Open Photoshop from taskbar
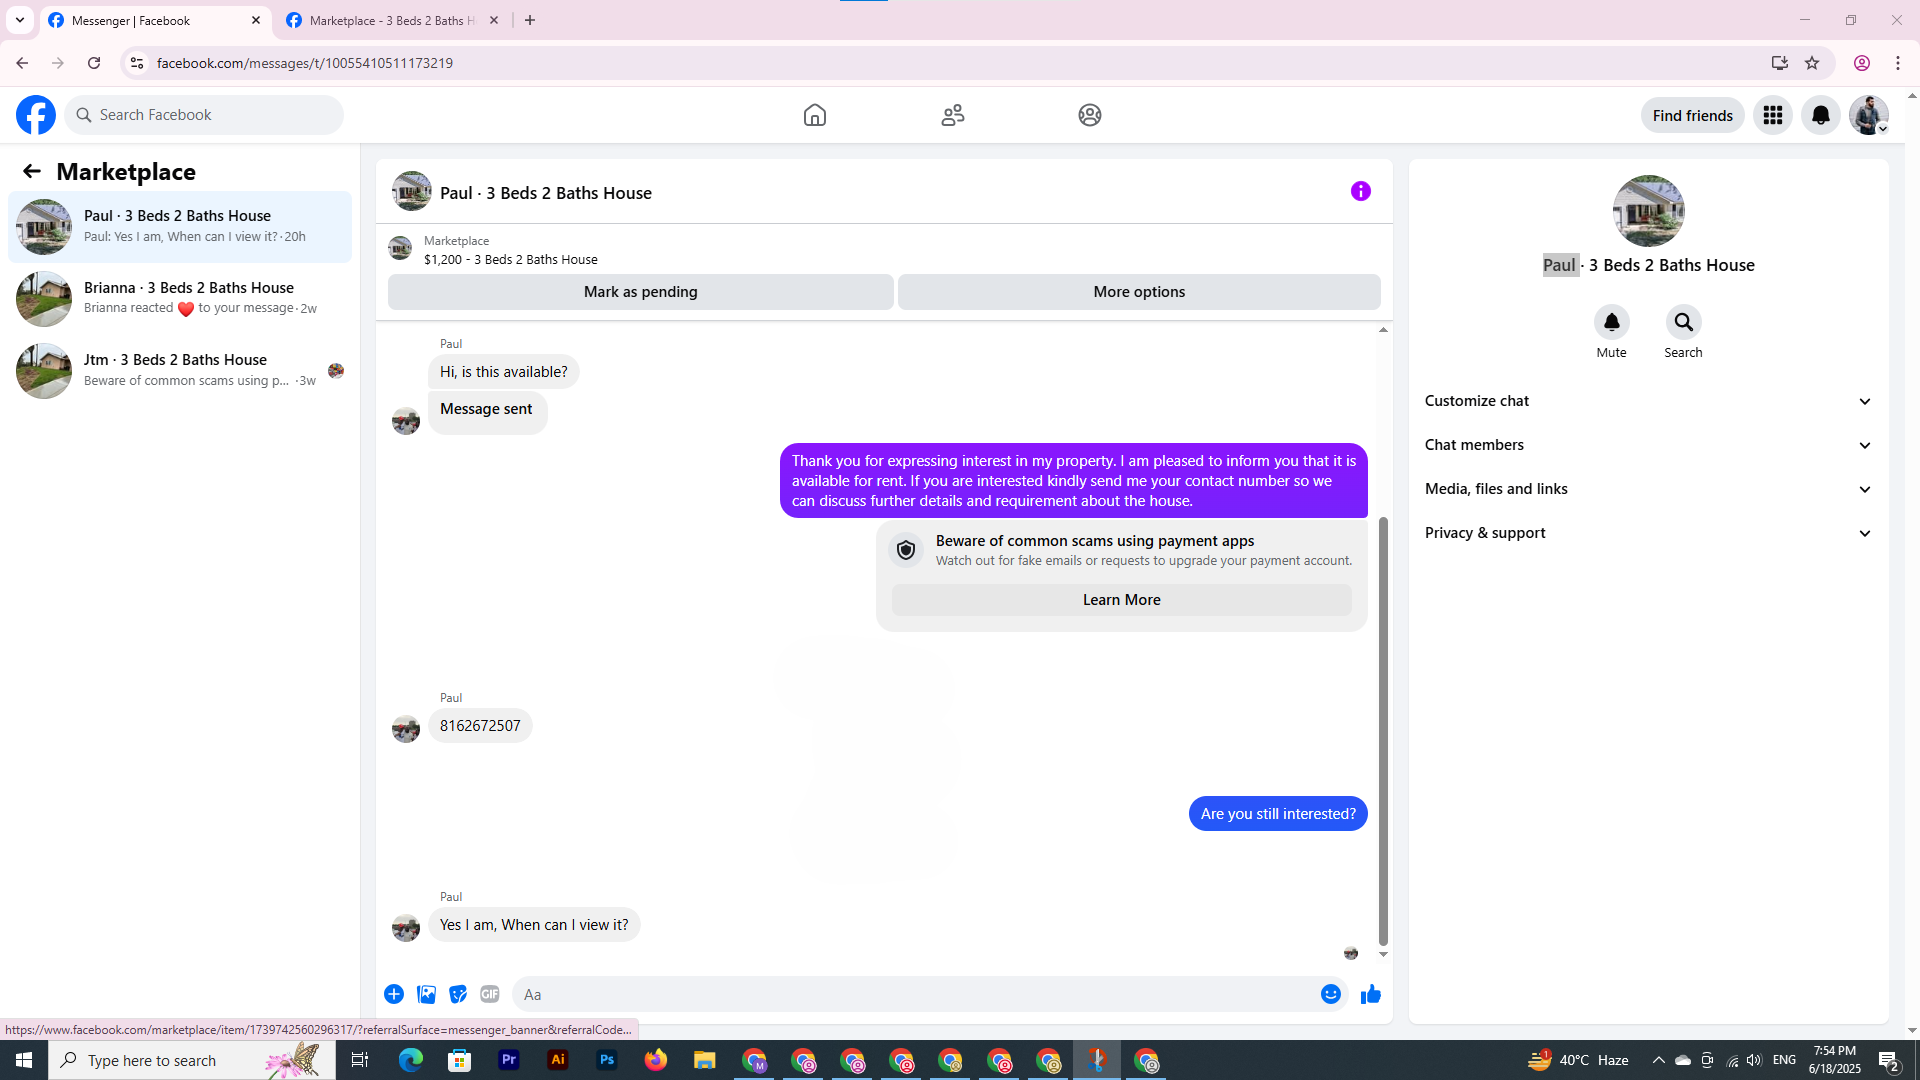The image size is (1920, 1080). click(x=607, y=1060)
